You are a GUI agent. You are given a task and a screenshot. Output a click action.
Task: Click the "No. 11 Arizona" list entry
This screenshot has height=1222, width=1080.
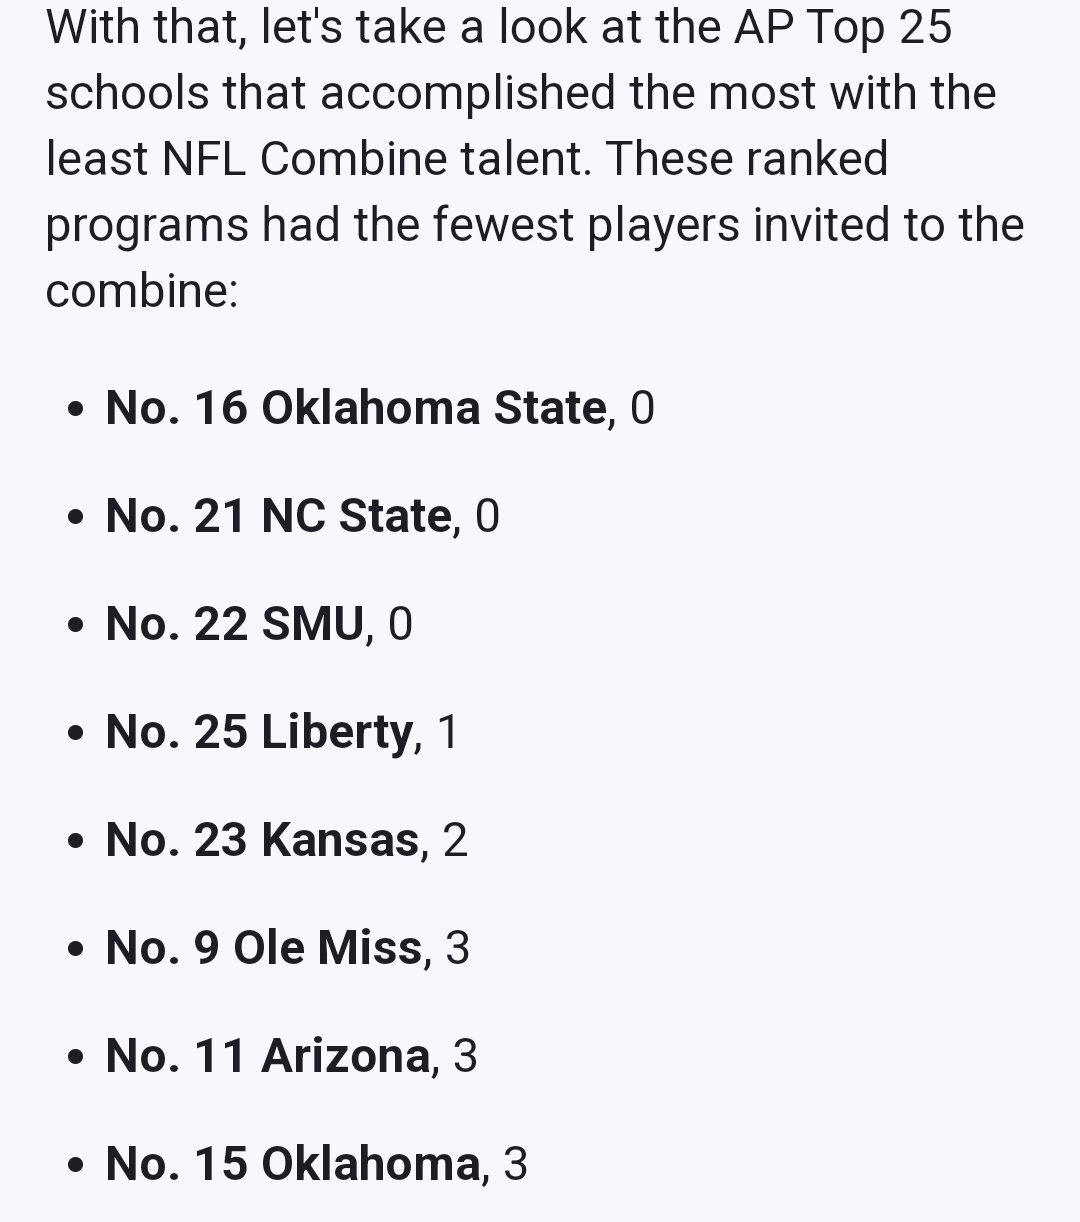point(267,1056)
